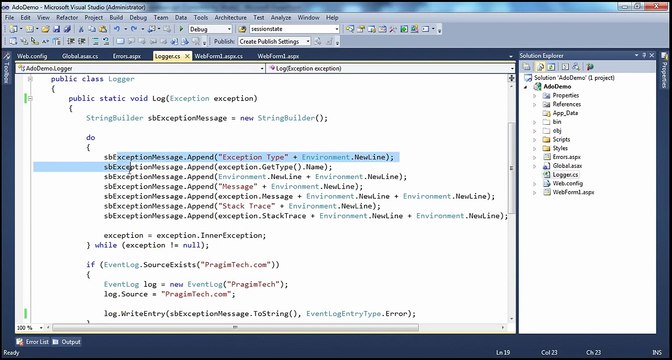
Task: Switch to the WebForm1.aspx.cs tab
Action: 219,56
